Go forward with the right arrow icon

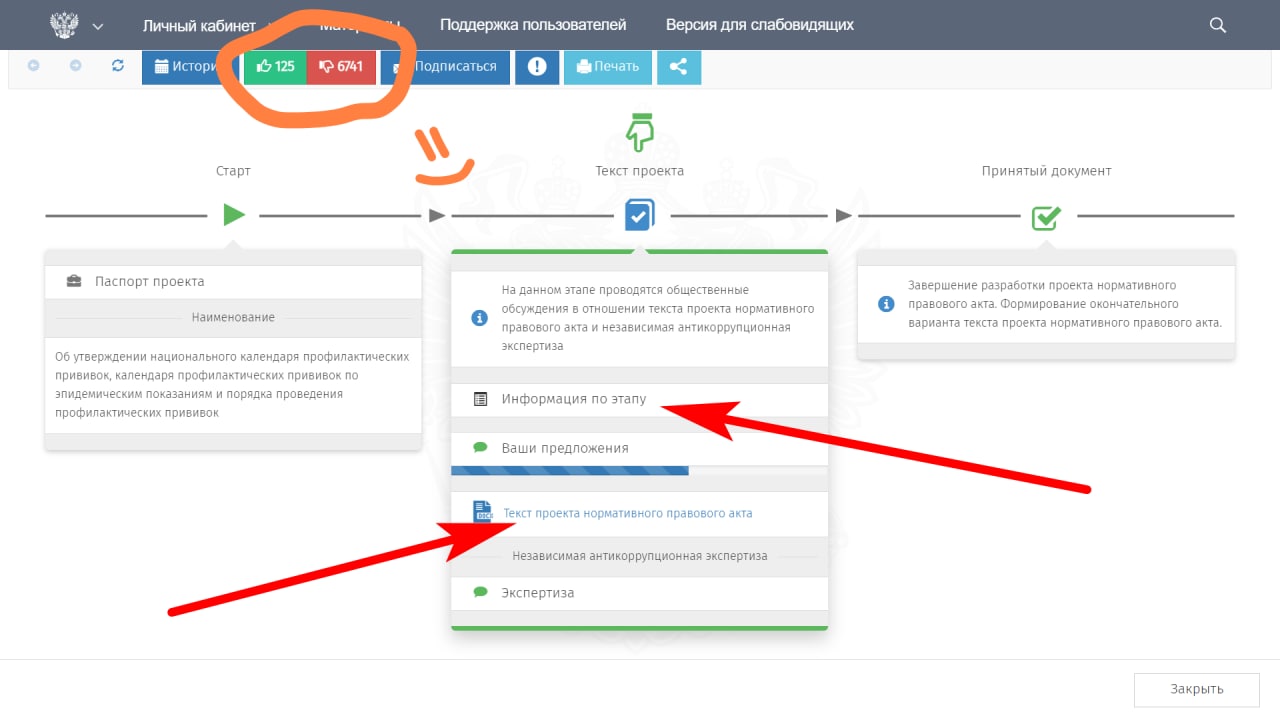[76, 66]
